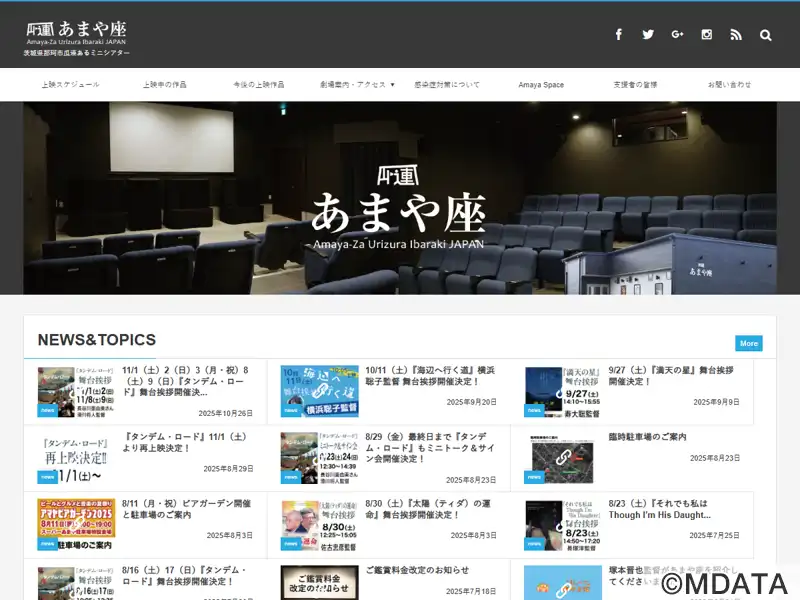This screenshot has height=600, width=800.
Task: Open the 臨時駐車場のご案内 article
Action: (647, 437)
